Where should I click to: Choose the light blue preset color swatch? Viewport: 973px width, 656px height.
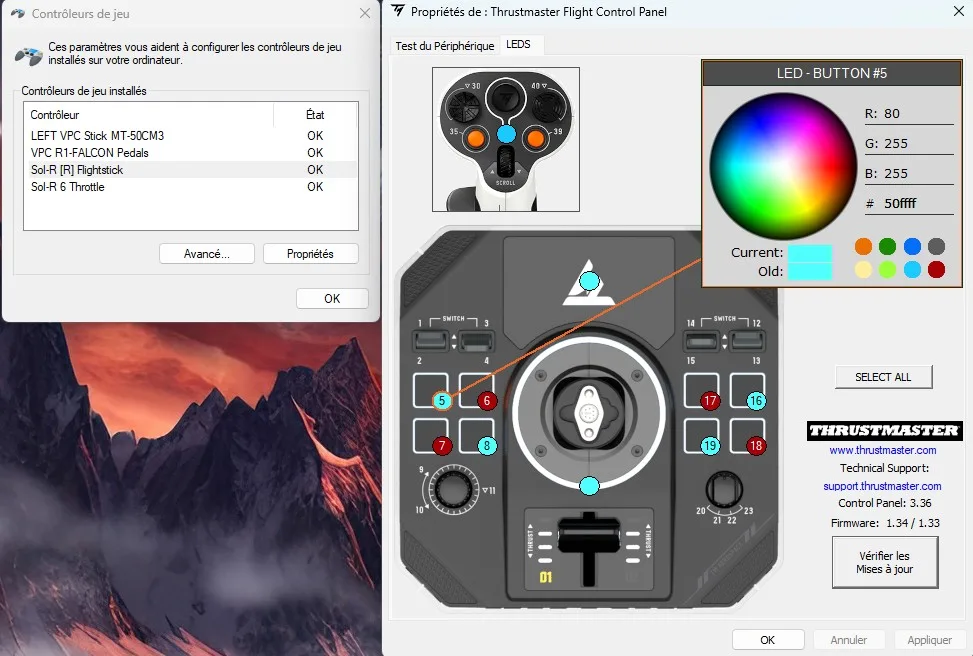tap(912, 269)
